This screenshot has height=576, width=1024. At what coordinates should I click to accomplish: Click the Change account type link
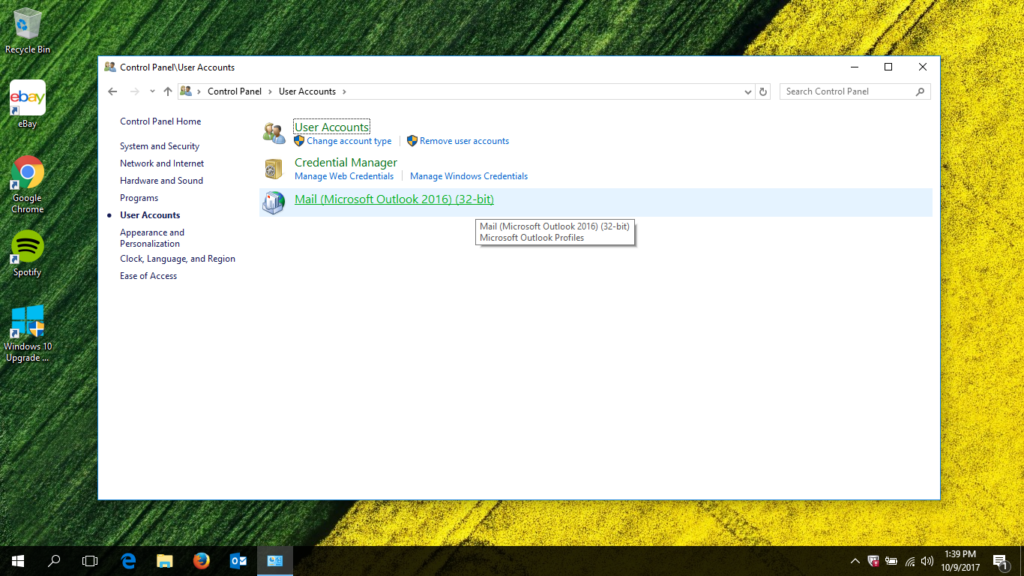coord(348,141)
